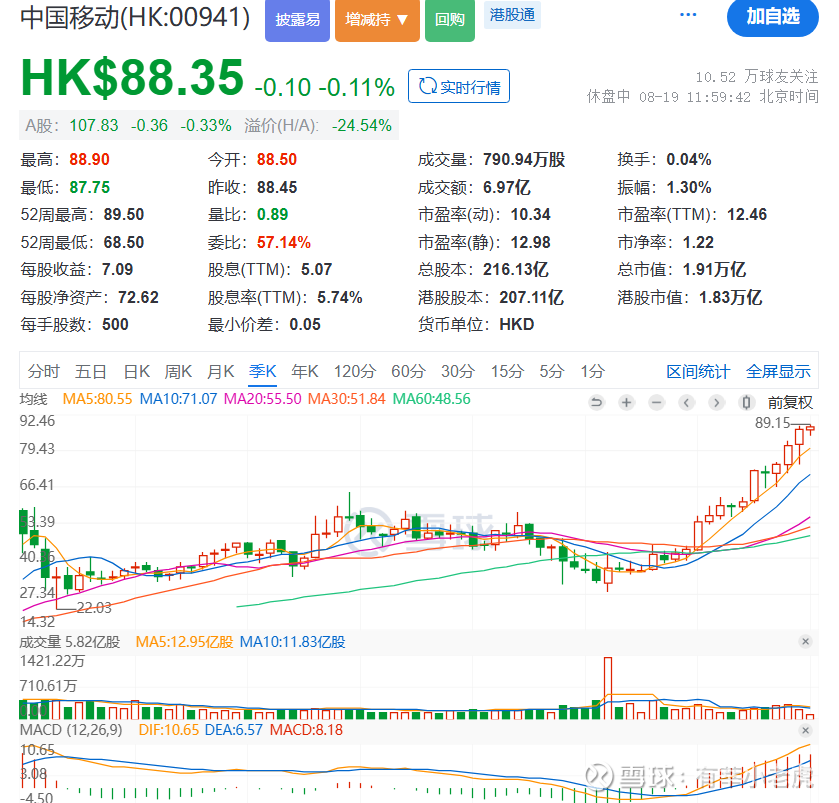The width and height of the screenshot is (839, 803).
Task: Refresh via 实时行情 button
Action: click(x=459, y=86)
